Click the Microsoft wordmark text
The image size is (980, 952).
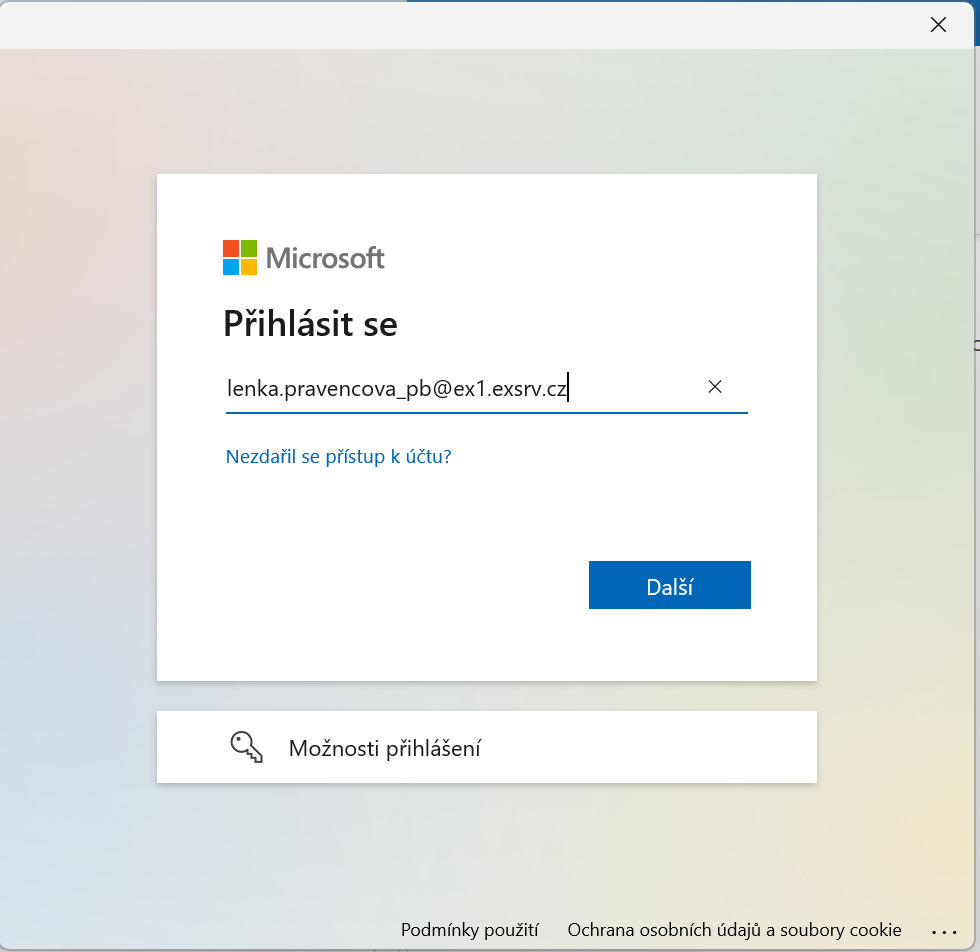tap(325, 258)
